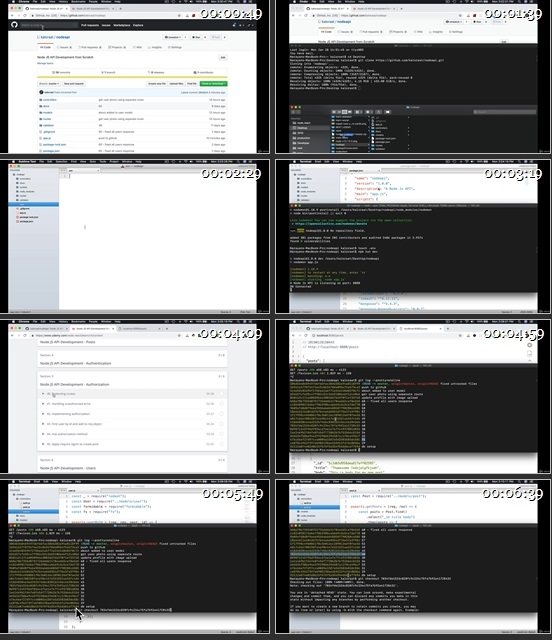Click Star button in 00:00:49 GitHub frame
The image size is (552, 640).
(197, 37)
